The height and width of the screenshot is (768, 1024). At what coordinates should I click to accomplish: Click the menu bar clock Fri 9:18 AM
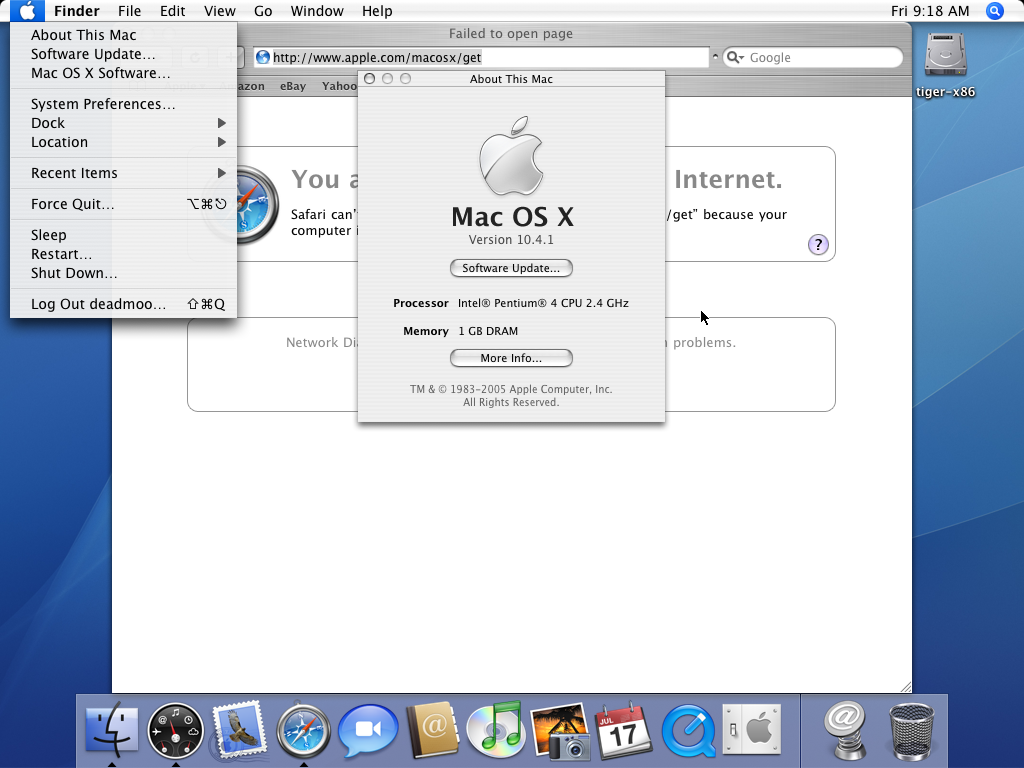tap(930, 11)
